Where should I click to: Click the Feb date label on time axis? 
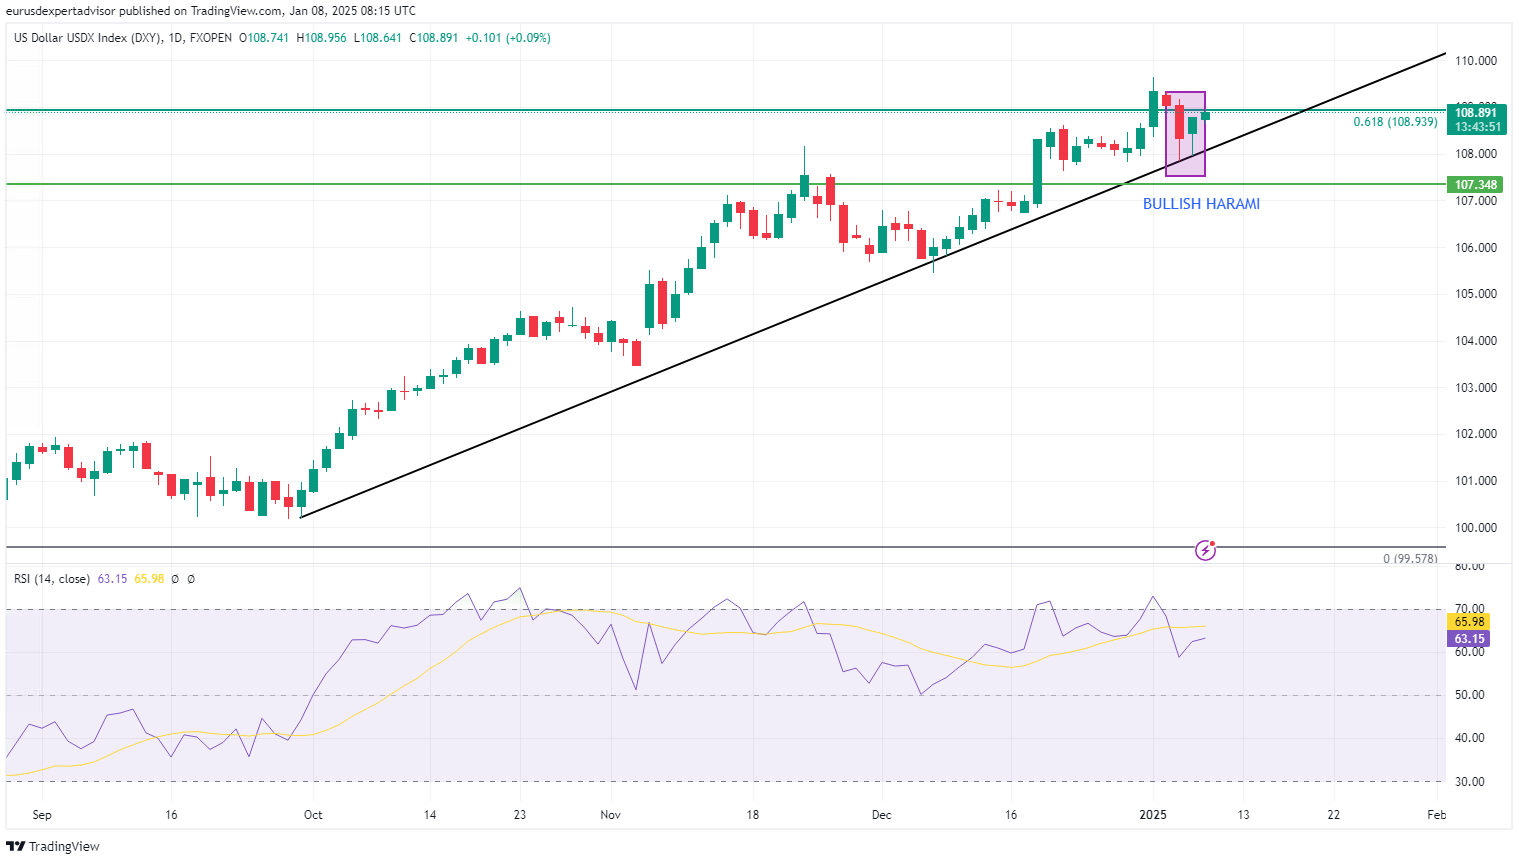click(1436, 815)
